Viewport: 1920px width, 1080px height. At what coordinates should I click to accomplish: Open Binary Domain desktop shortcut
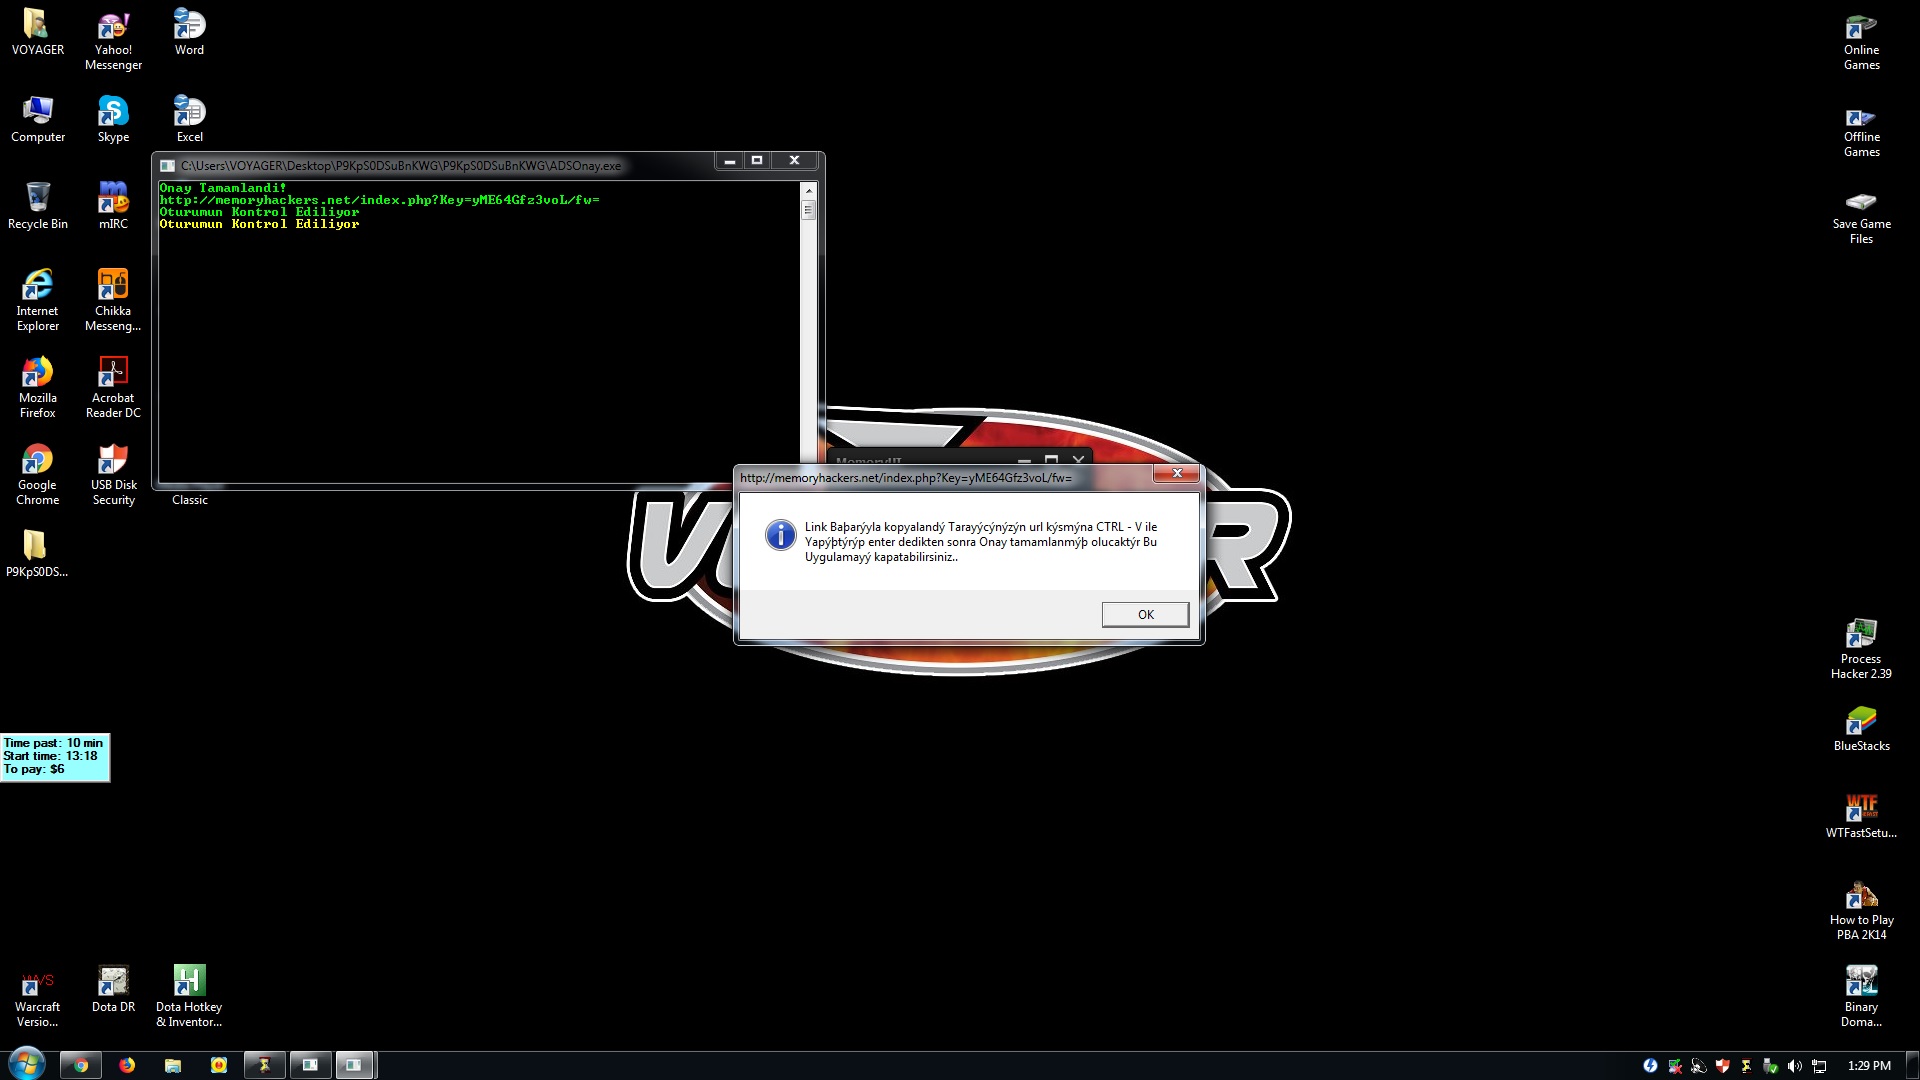1861,996
